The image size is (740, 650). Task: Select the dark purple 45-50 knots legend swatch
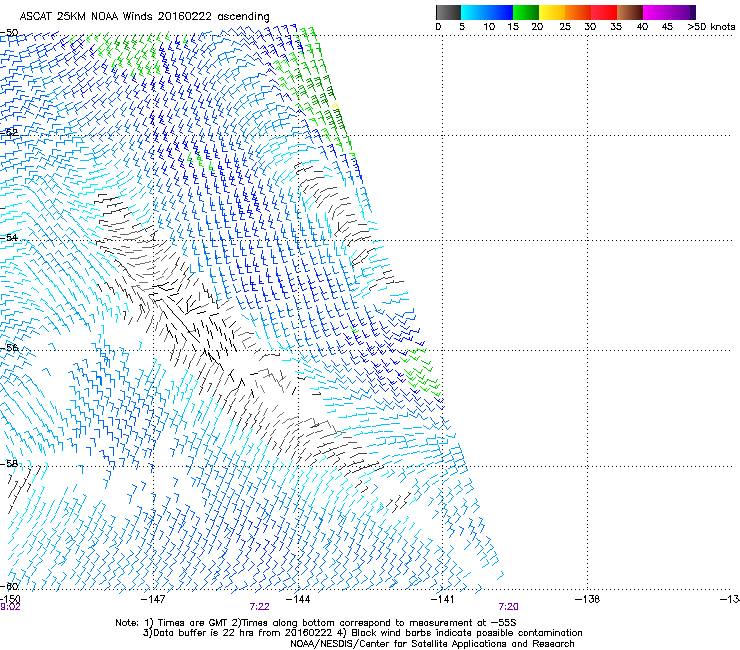pos(682,12)
